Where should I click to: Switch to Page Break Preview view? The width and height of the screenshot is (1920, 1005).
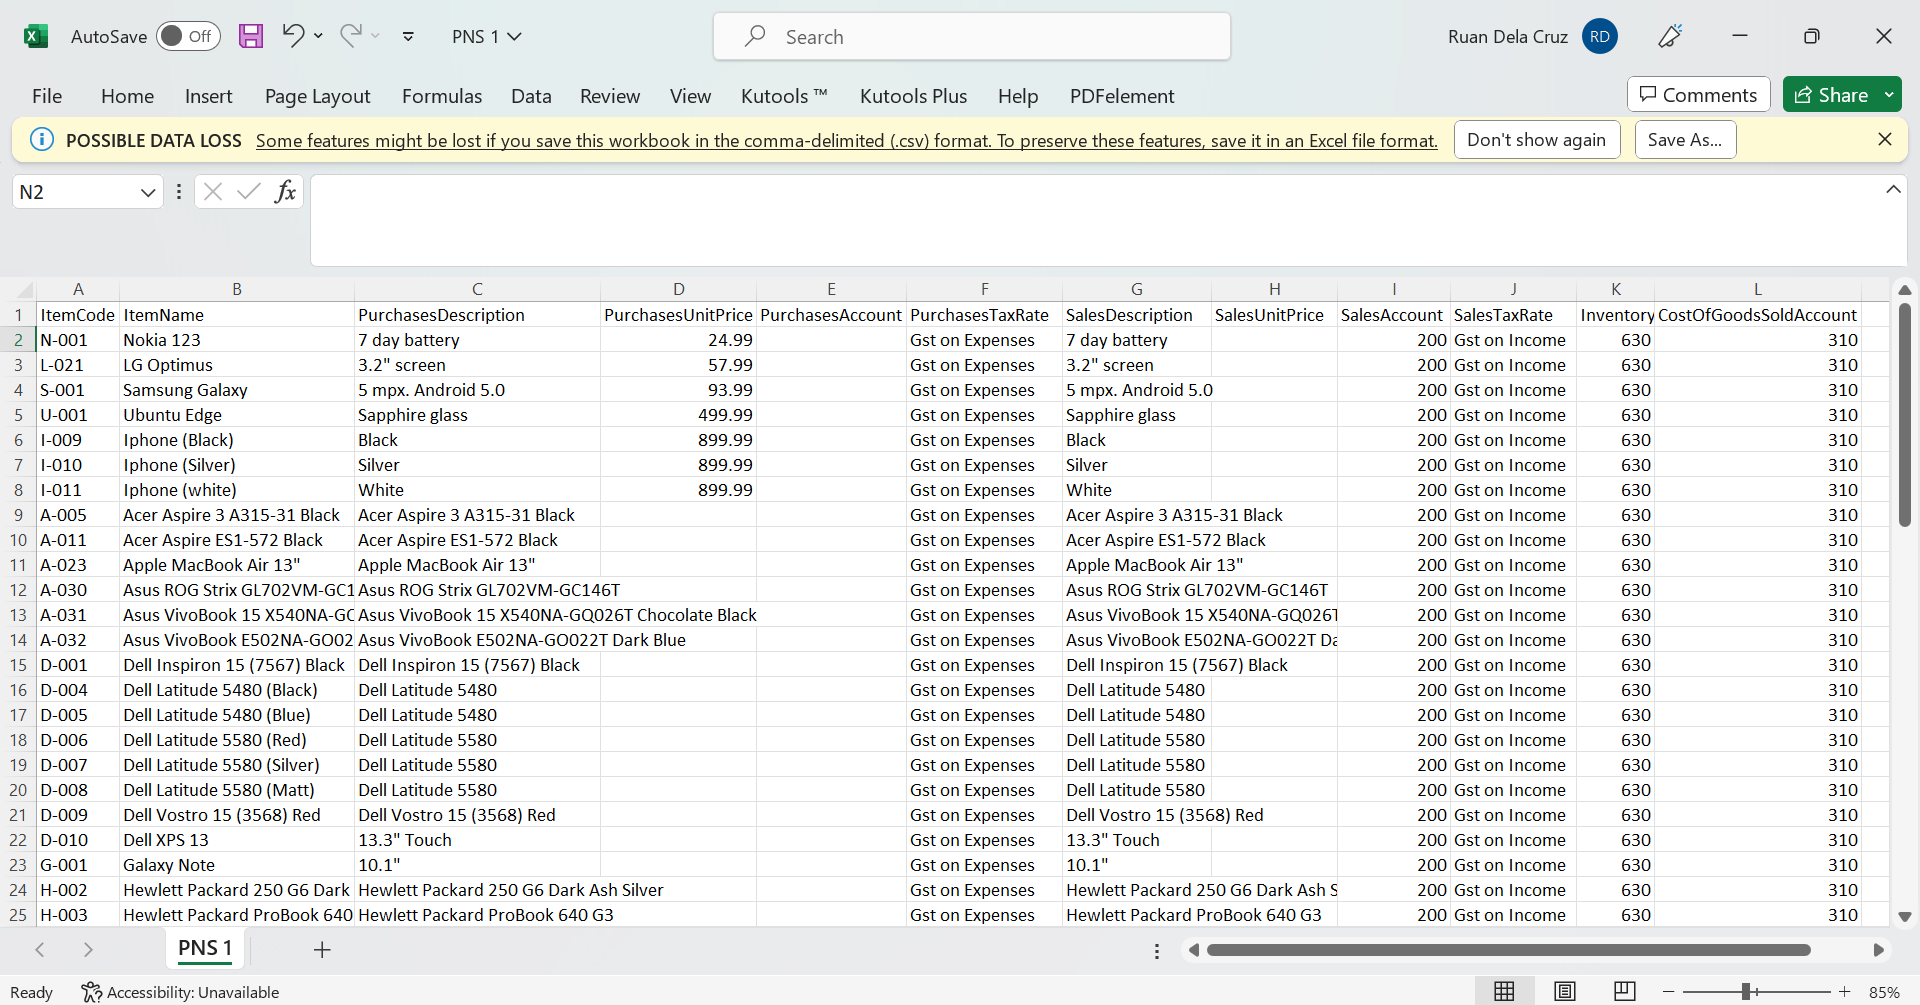pyautogui.click(x=1625, y=991)
